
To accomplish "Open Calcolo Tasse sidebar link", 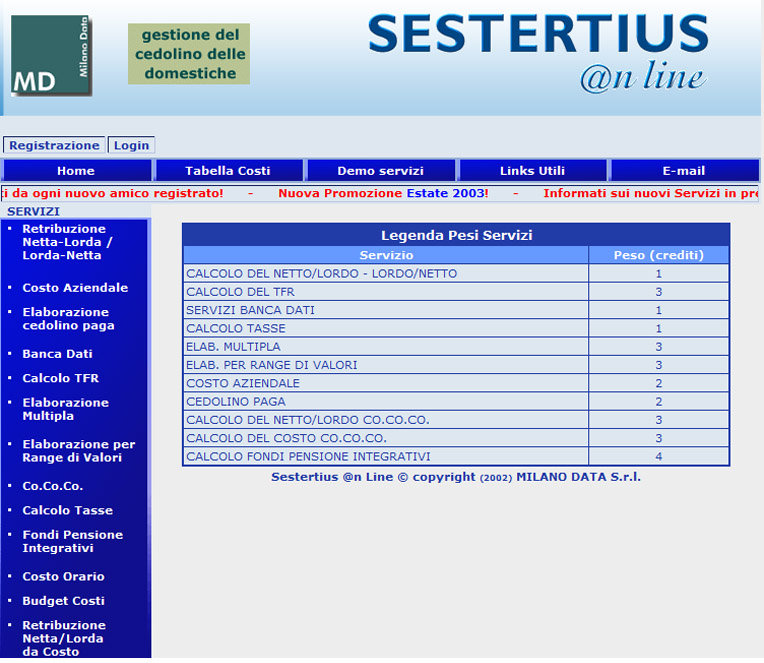I will point(67,511).
